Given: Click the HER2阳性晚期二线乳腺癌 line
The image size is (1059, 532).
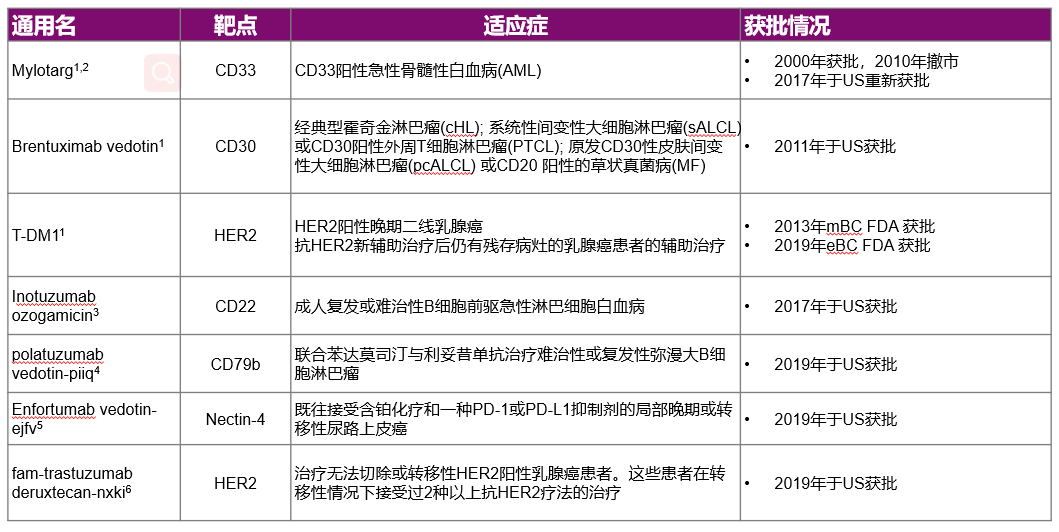Looking at the screenshot, I should point(389,226).
